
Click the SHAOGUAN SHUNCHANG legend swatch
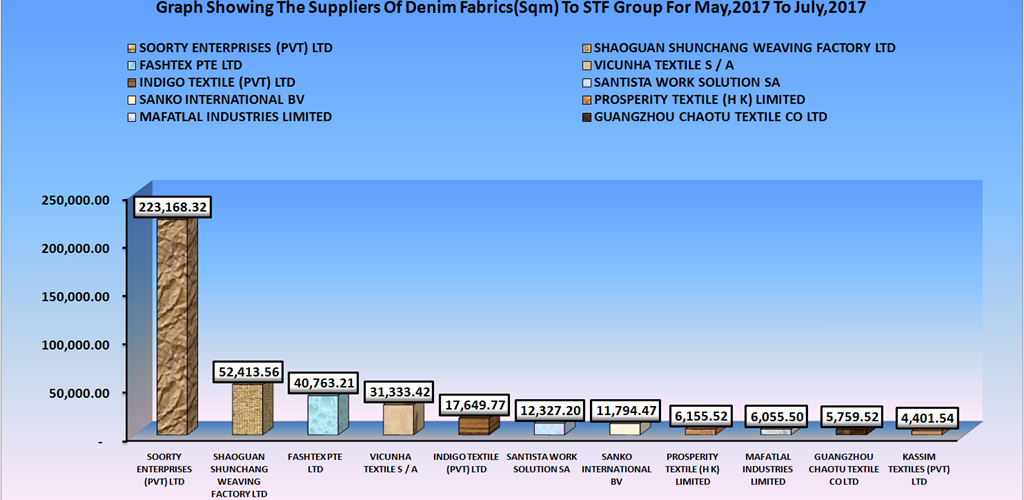587,48
